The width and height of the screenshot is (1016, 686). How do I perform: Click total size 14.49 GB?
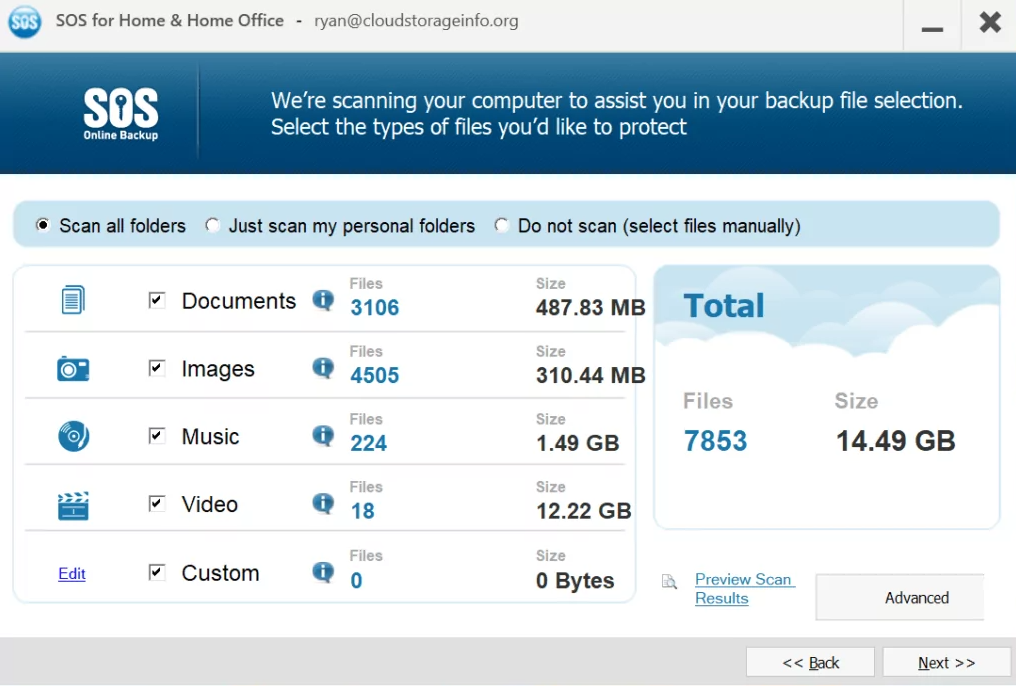pyautogui.click(x=895, y=441)
